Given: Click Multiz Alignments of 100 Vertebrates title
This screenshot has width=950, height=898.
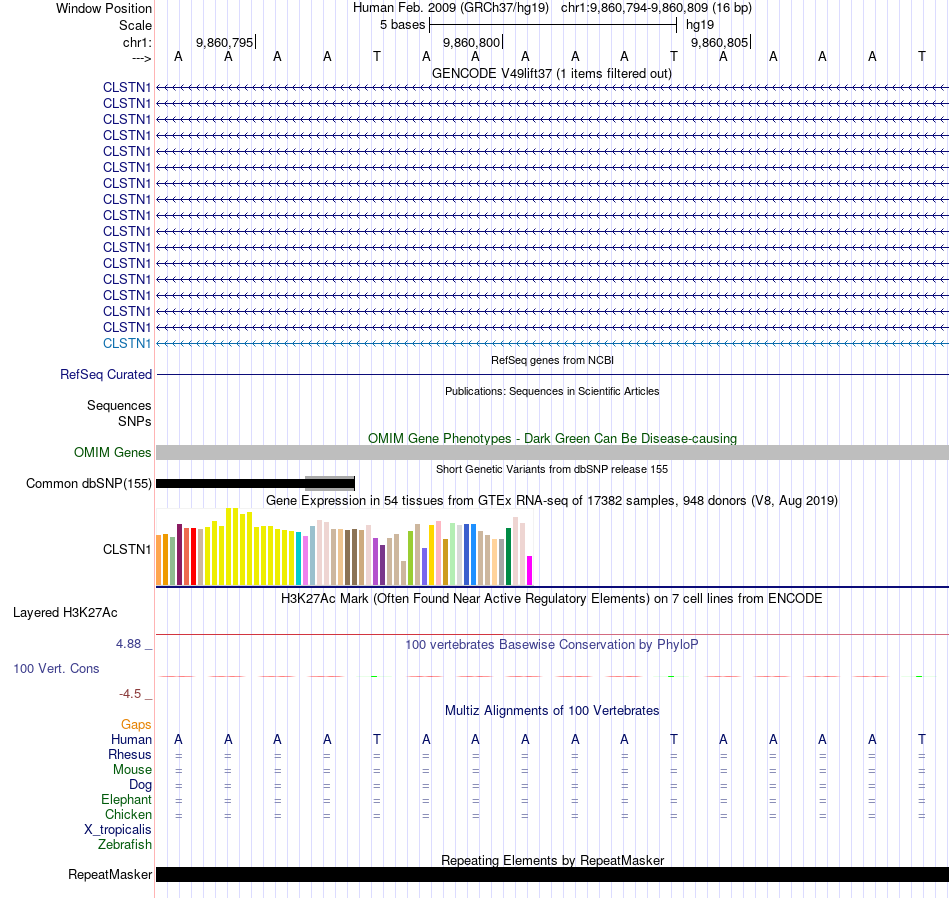Looking at the screenshot, I should (x=552, y=710).
